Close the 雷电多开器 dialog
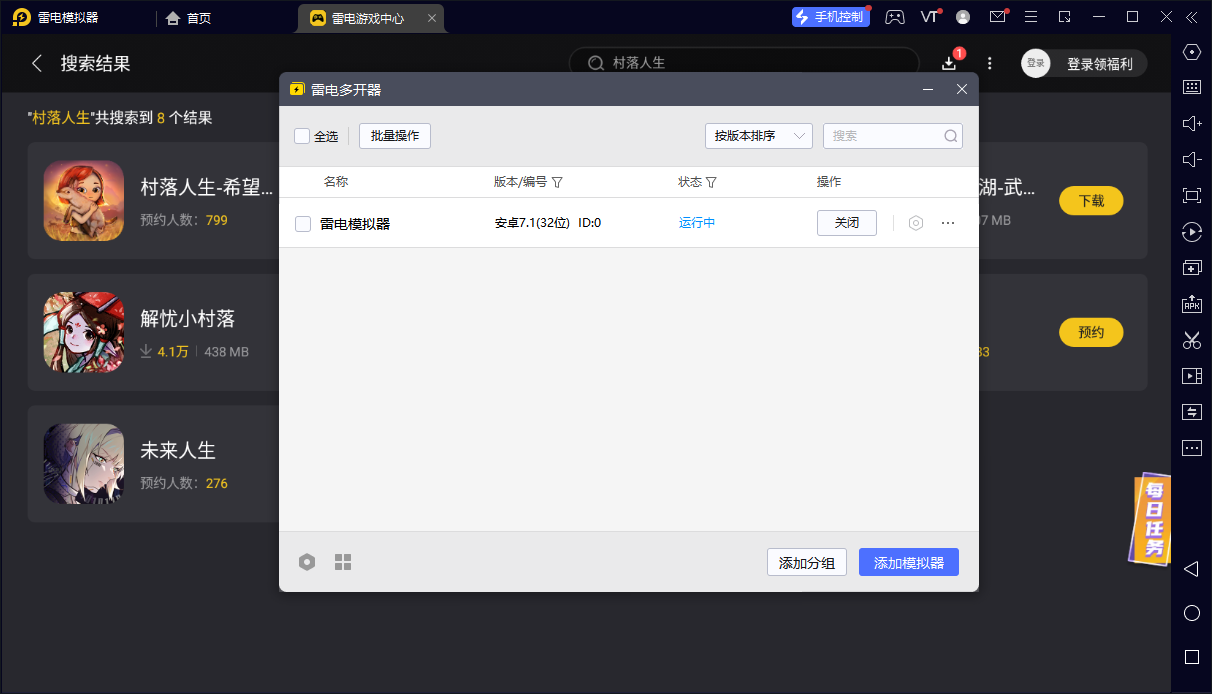The image size is (1212, 694). (962, 89)
